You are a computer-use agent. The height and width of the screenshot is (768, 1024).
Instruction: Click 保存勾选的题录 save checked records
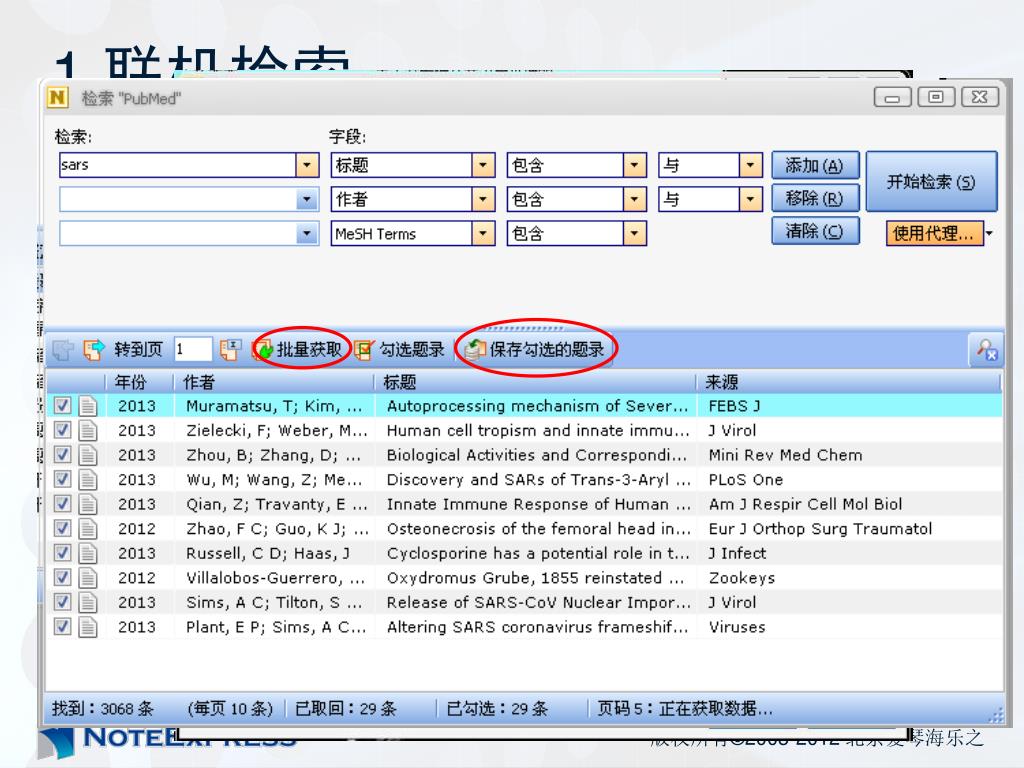click(535, 349)
